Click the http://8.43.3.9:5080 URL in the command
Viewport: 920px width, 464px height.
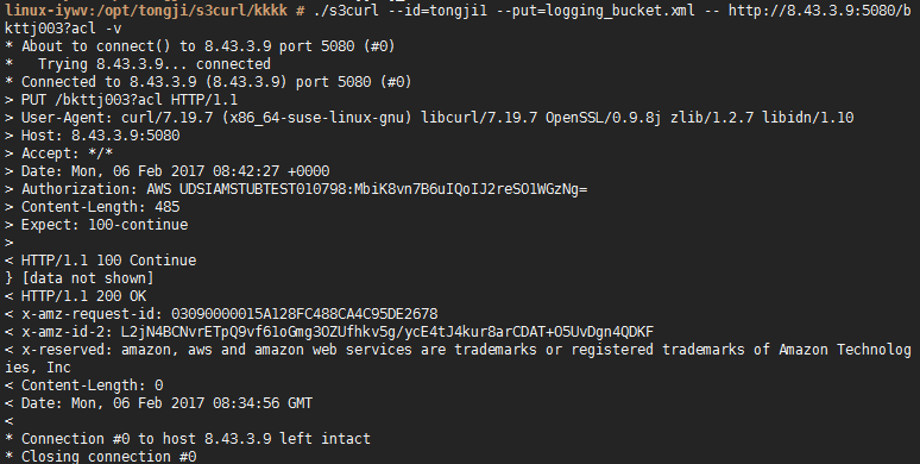(x=798, y=10)
